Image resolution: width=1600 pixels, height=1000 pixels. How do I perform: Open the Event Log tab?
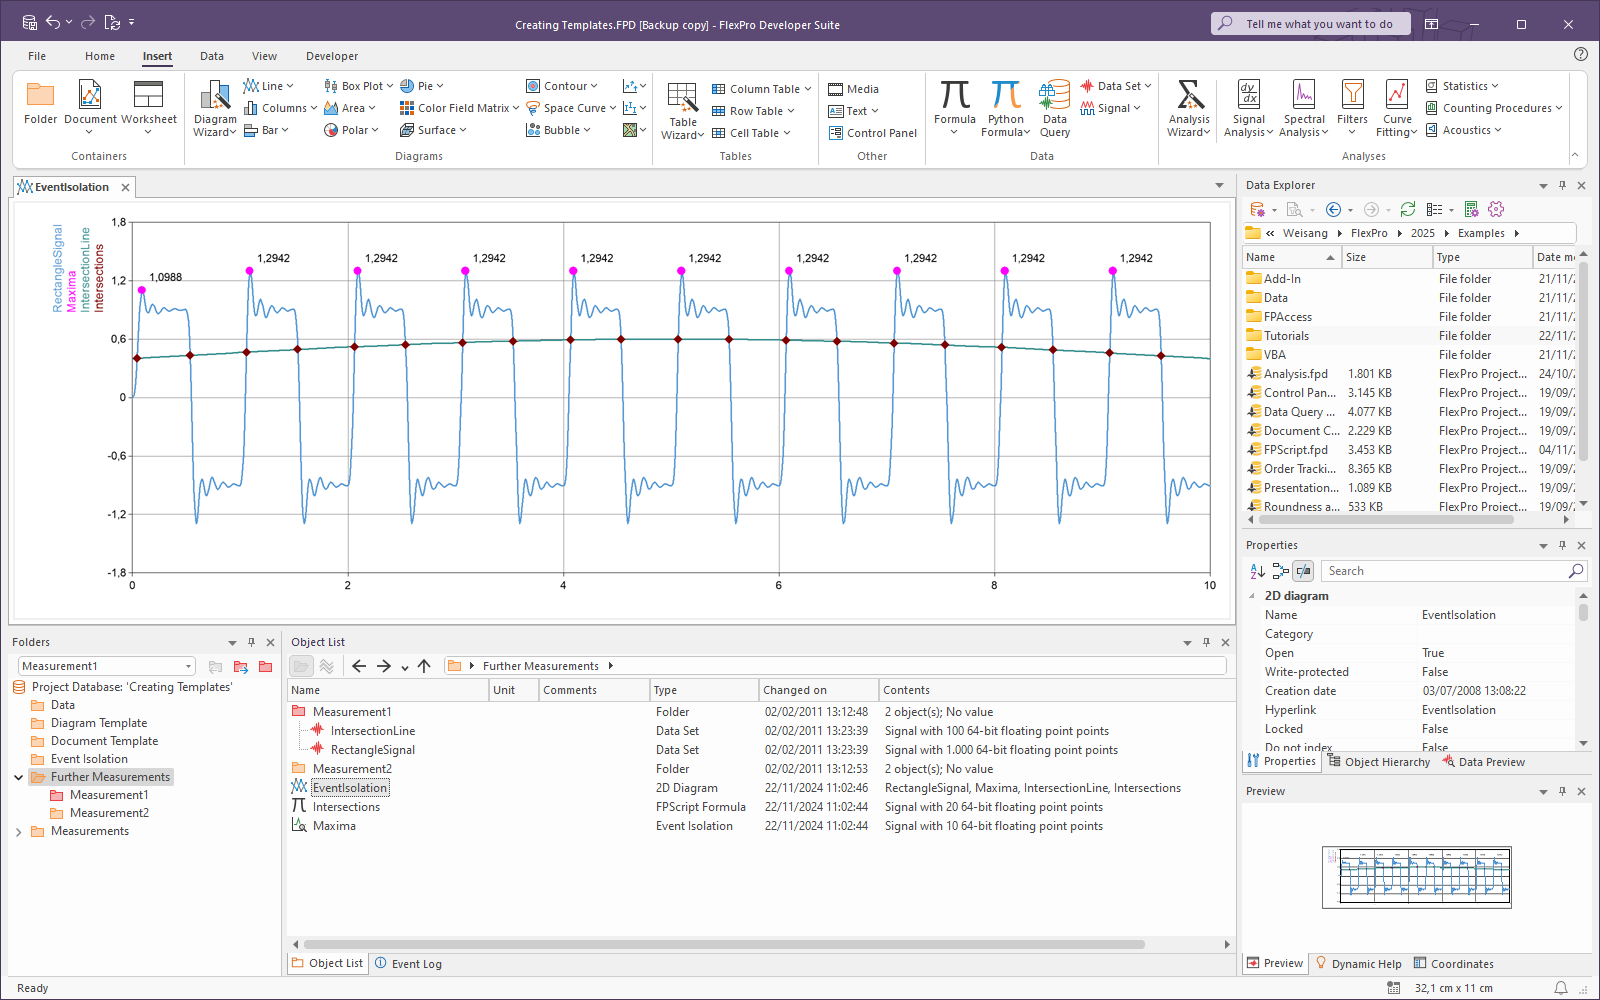408,964
